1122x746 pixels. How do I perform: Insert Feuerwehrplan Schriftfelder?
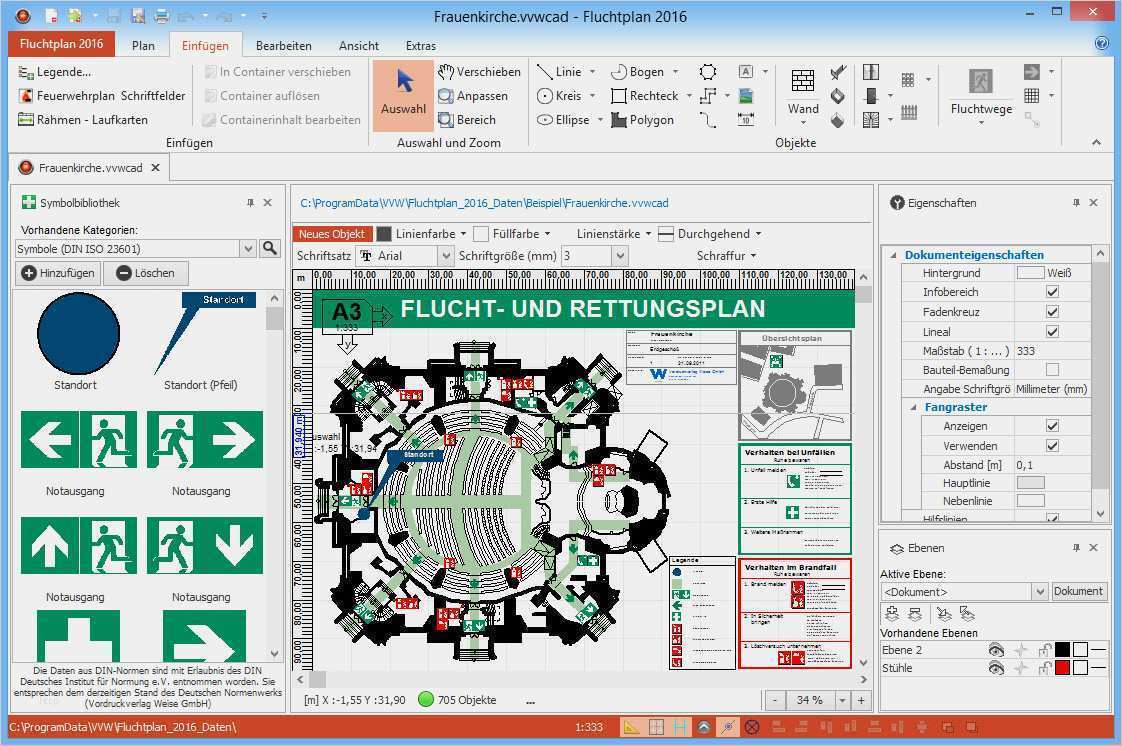(x=102, y=96)
